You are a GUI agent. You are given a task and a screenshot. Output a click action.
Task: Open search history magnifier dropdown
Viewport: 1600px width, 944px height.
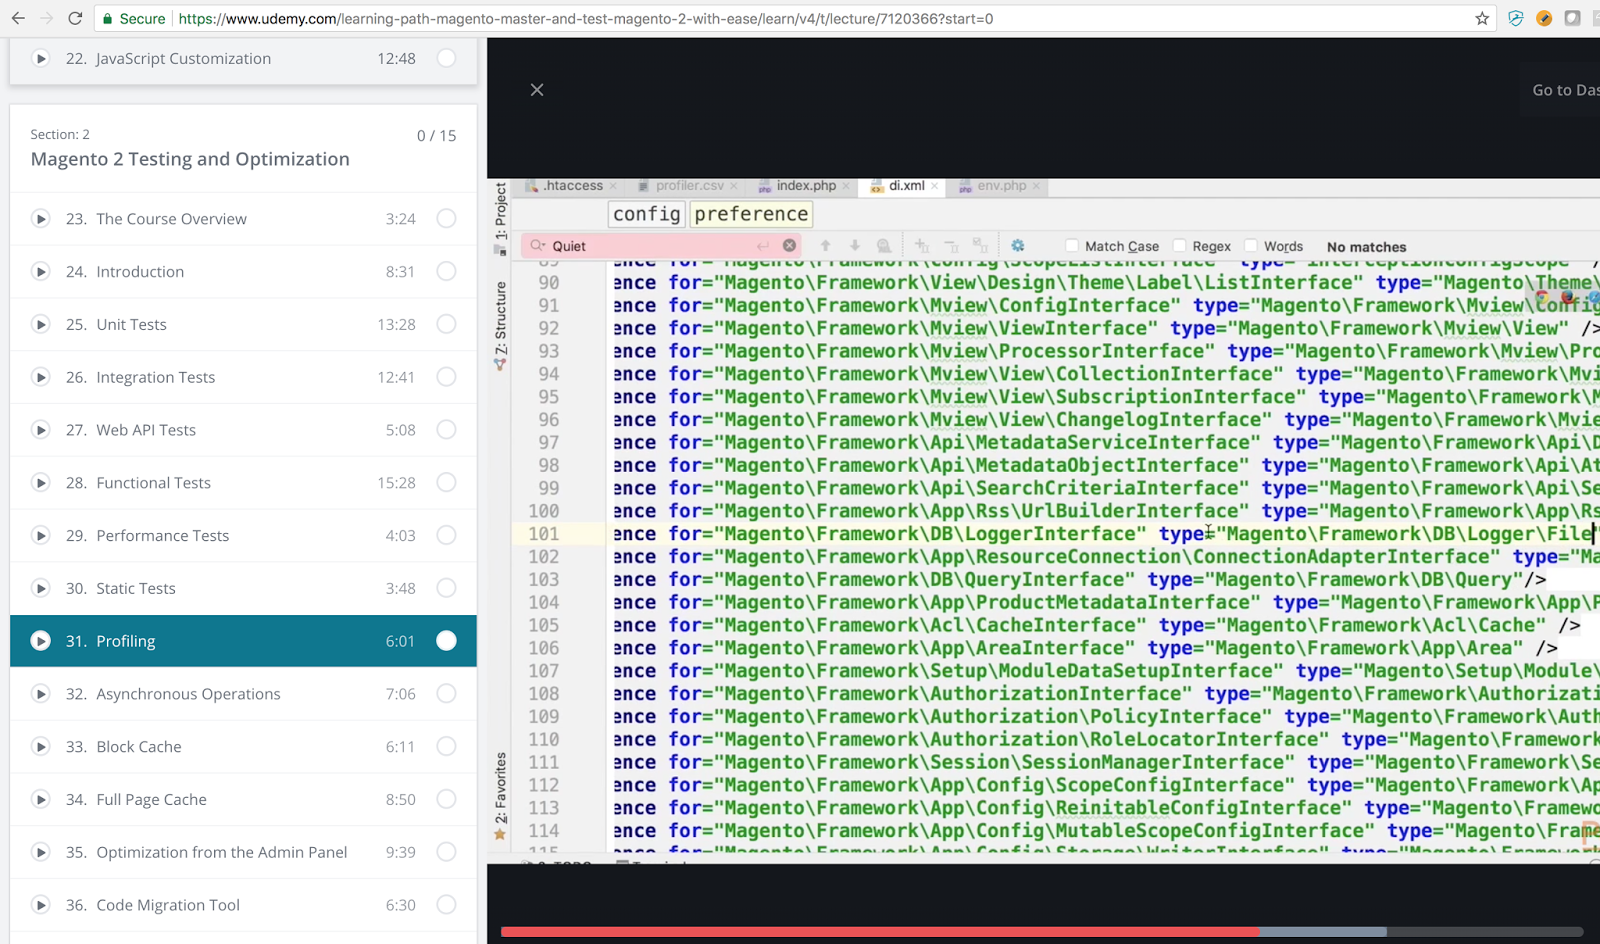click(x=538, y=246)
